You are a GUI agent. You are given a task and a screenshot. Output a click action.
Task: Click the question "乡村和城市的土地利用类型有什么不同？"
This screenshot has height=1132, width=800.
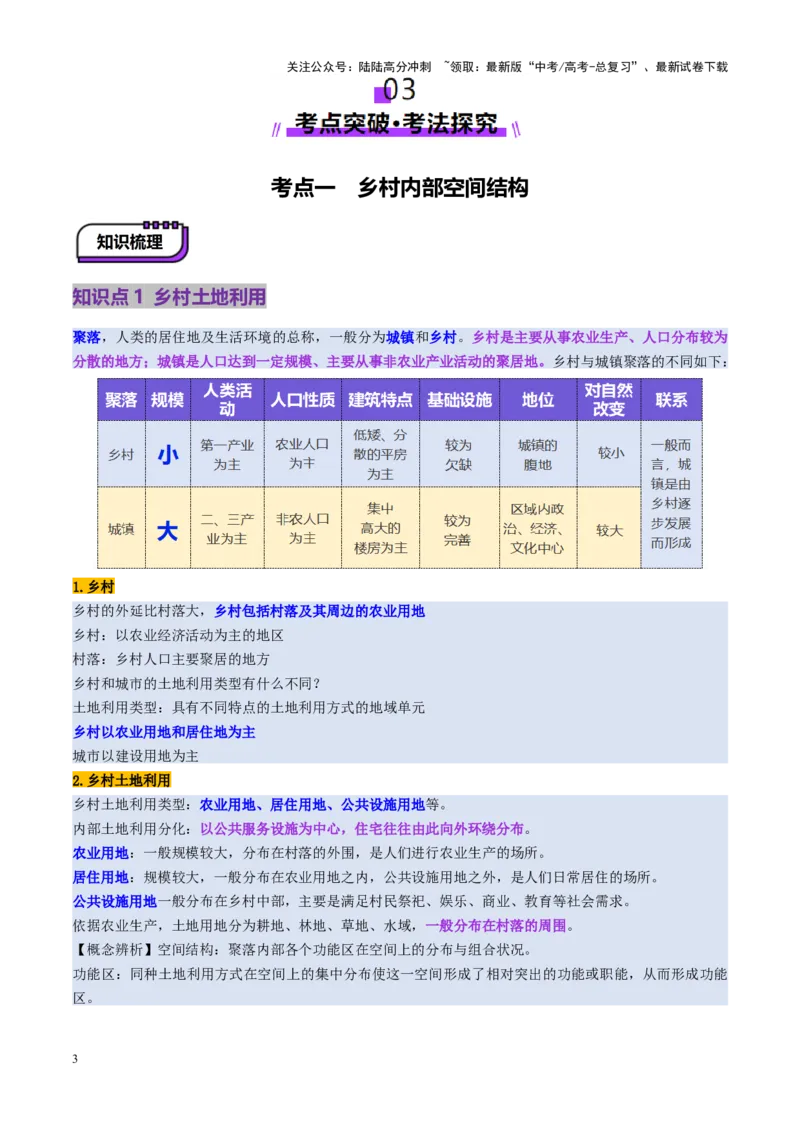click(197, 683)
